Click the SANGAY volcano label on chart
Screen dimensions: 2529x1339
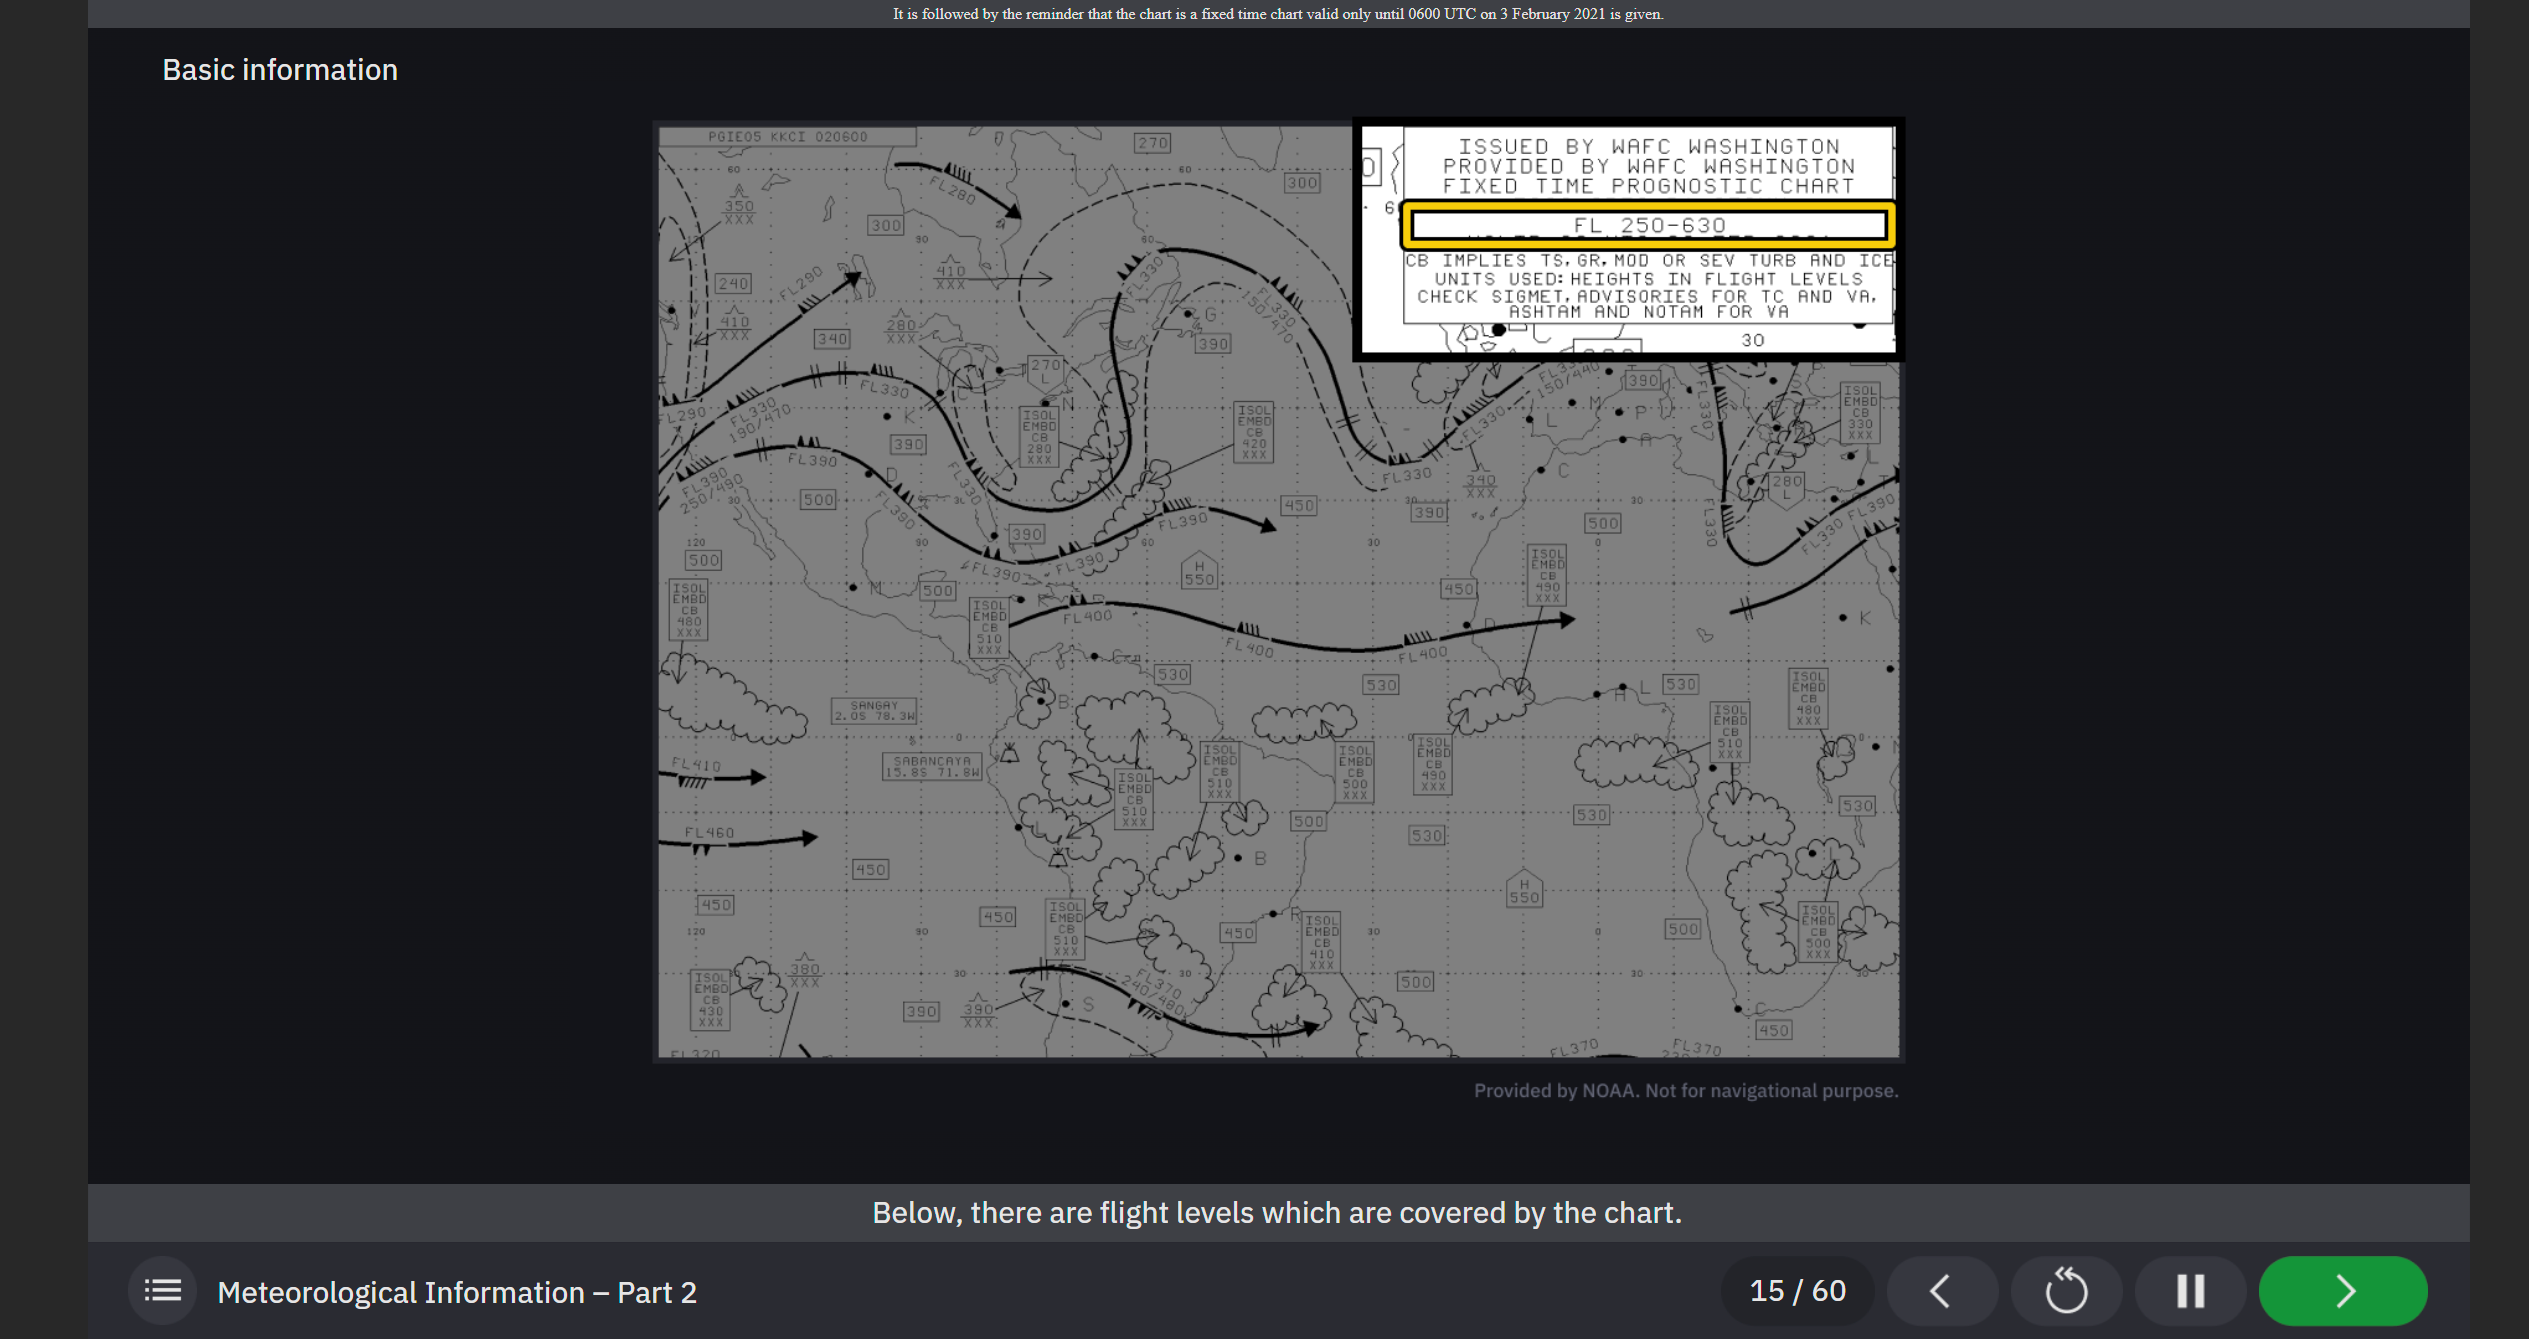(x=874, y=710)
